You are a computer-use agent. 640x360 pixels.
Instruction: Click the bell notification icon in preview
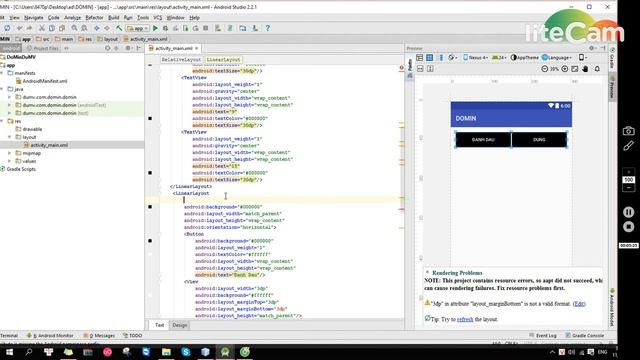pyautogui.click(x=597, y=69)
